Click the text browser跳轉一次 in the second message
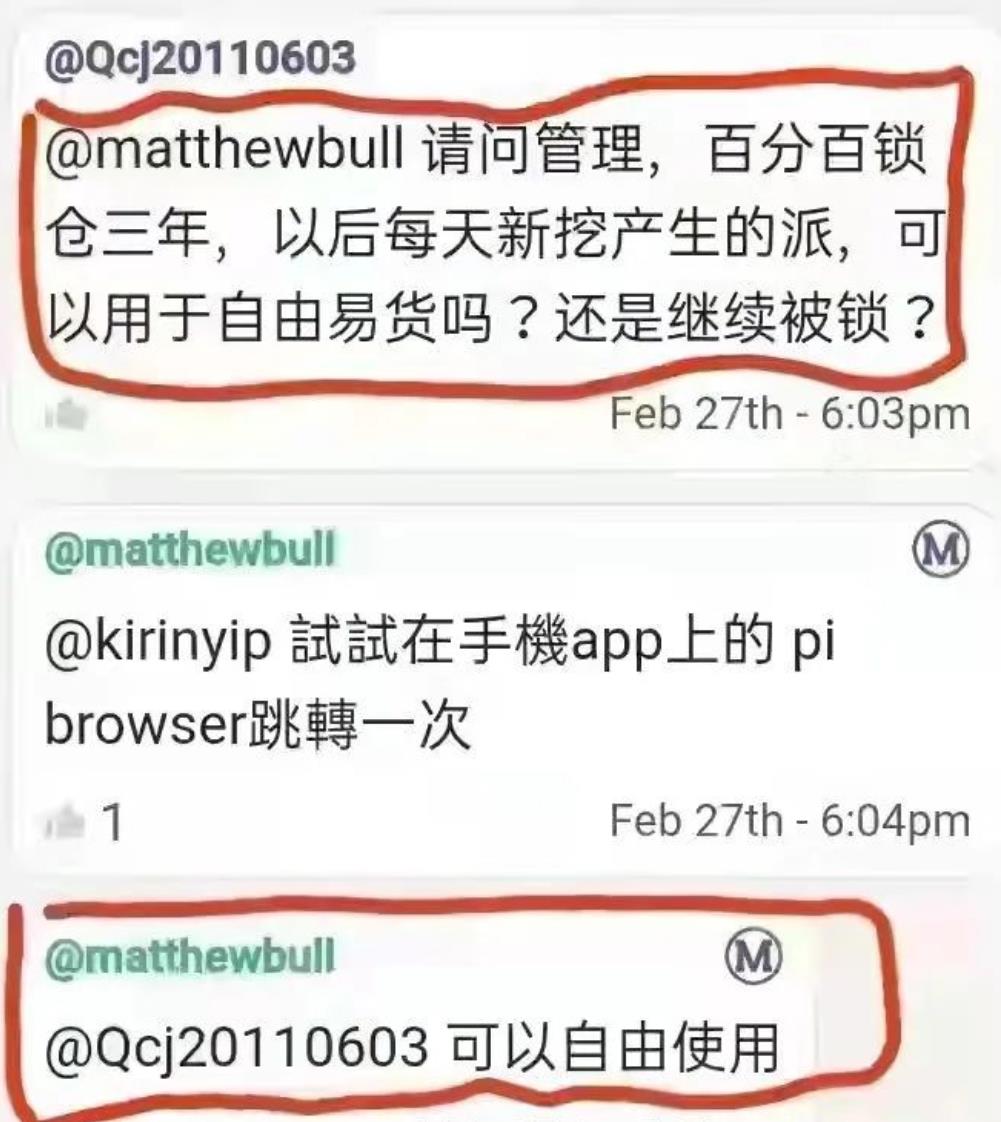The image size is (1001, 1122). tap(258, 724)
